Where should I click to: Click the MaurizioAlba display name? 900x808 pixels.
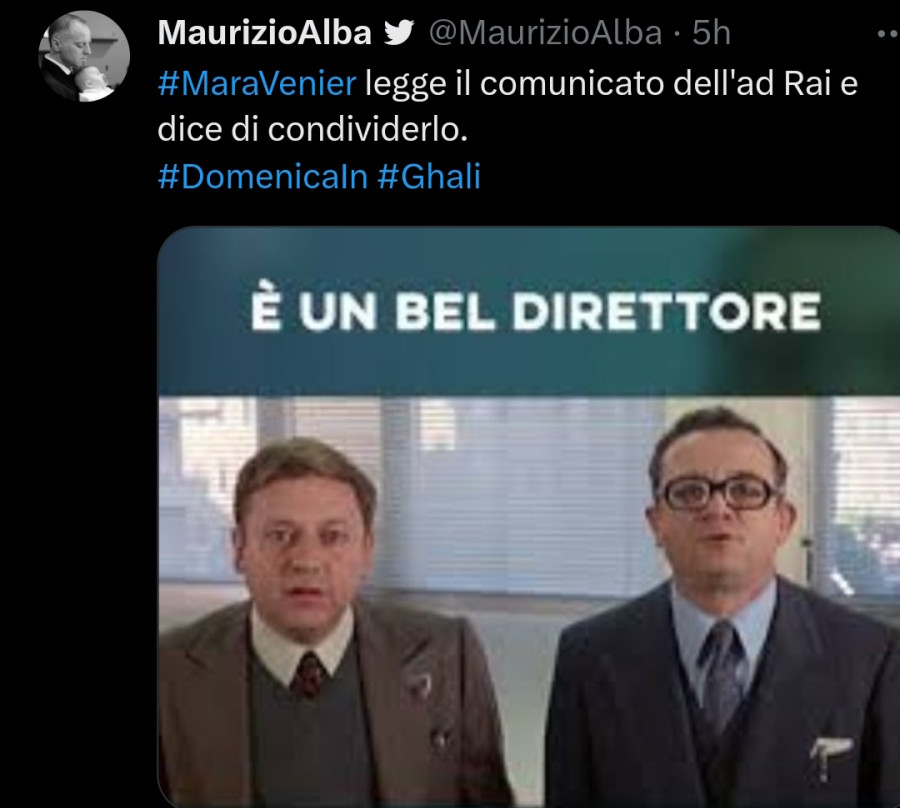pos(265,33)
